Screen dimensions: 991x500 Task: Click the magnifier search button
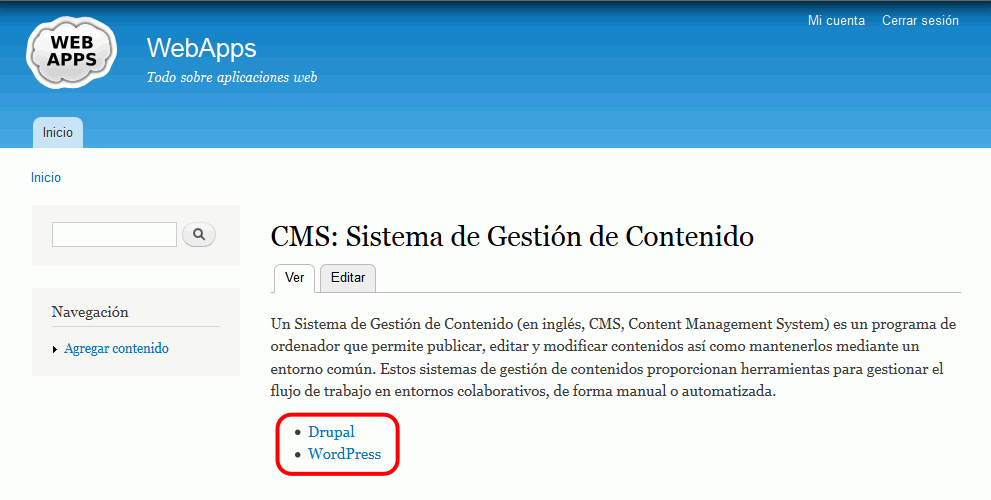pos(198,235)
